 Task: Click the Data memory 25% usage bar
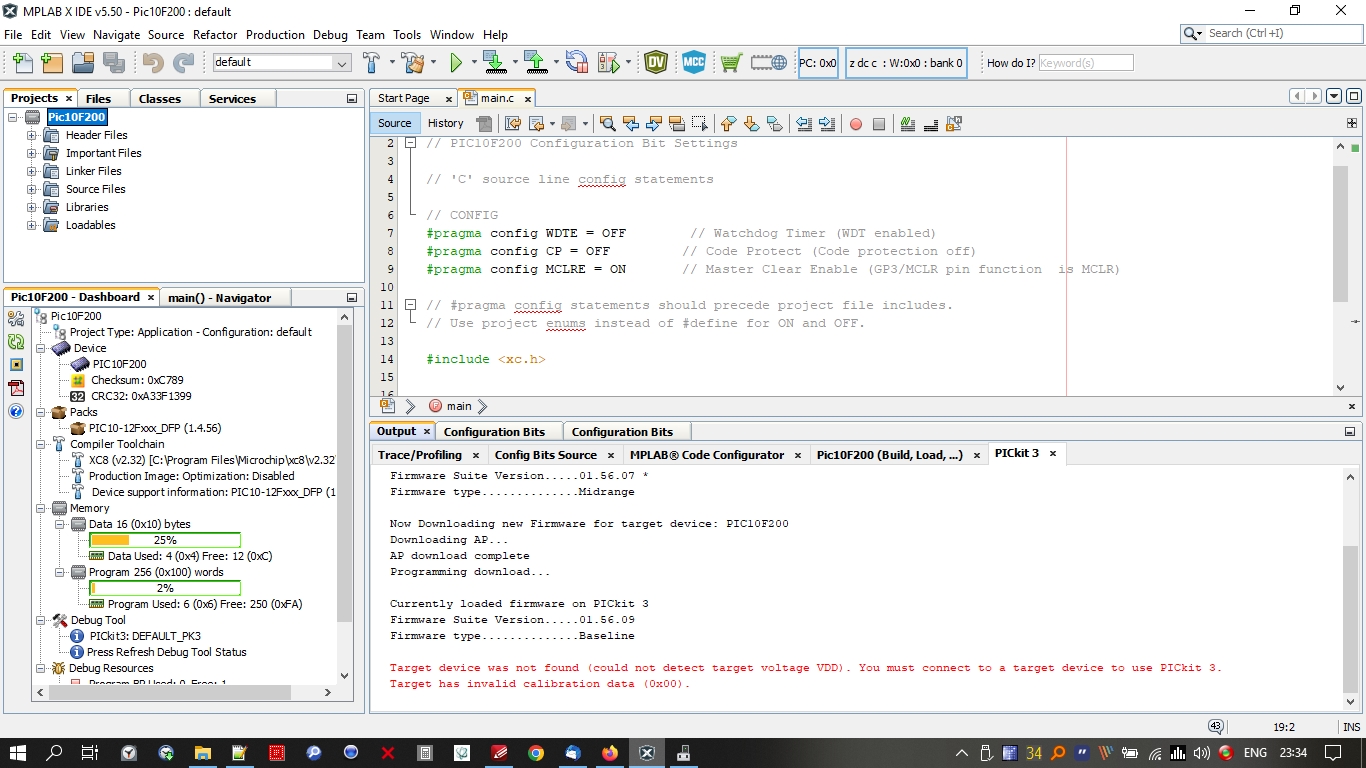(165, 540)
